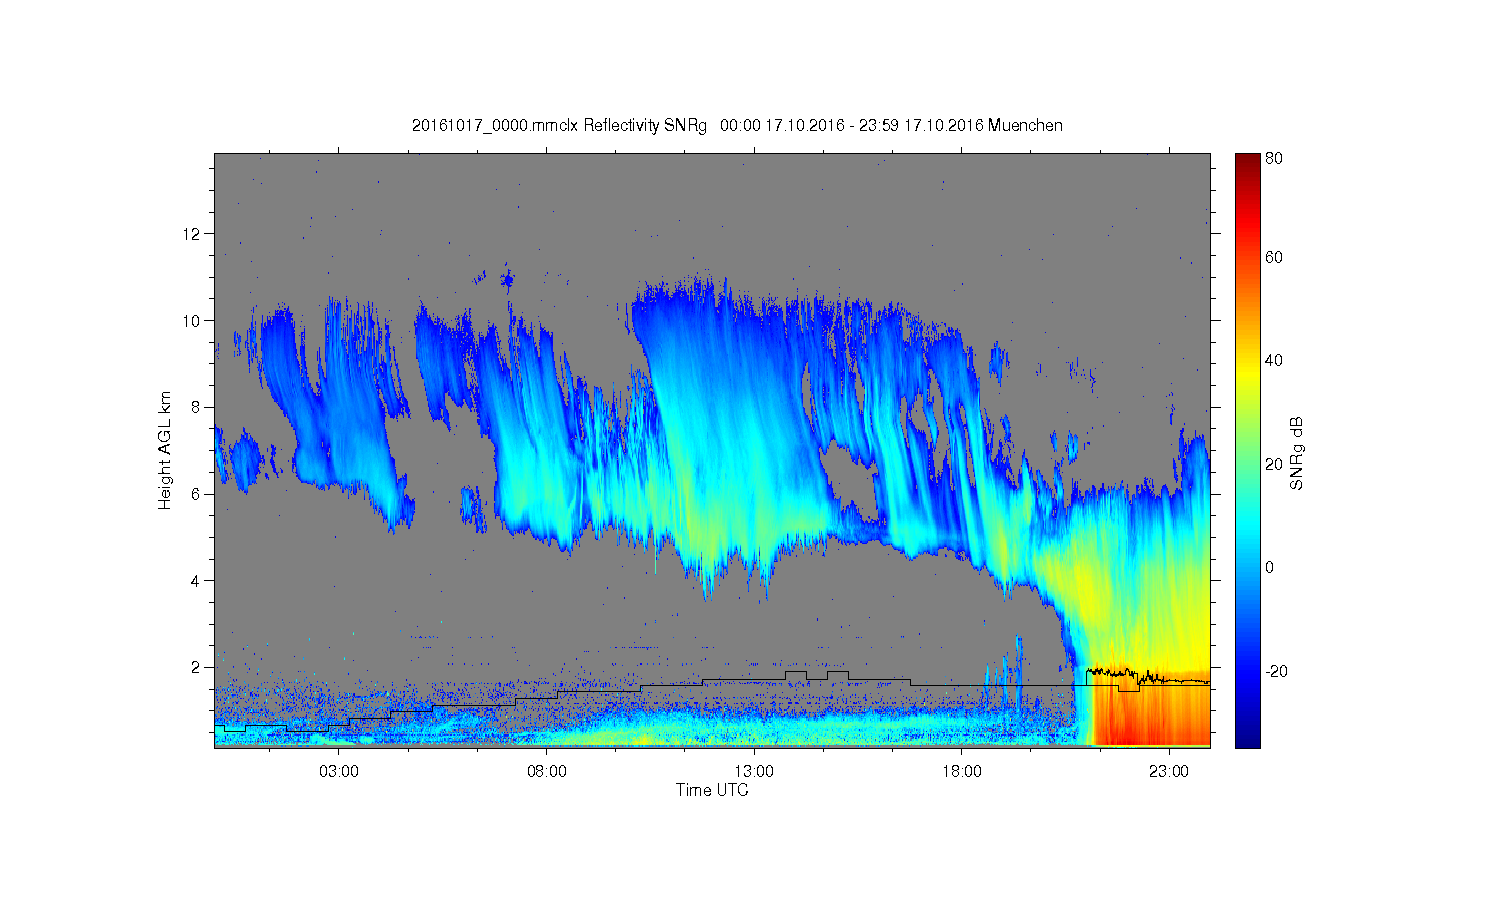The image size is (1500, 900).
Task: Click the 'Time UTC' axis label
Action: [x=712, y=790]
